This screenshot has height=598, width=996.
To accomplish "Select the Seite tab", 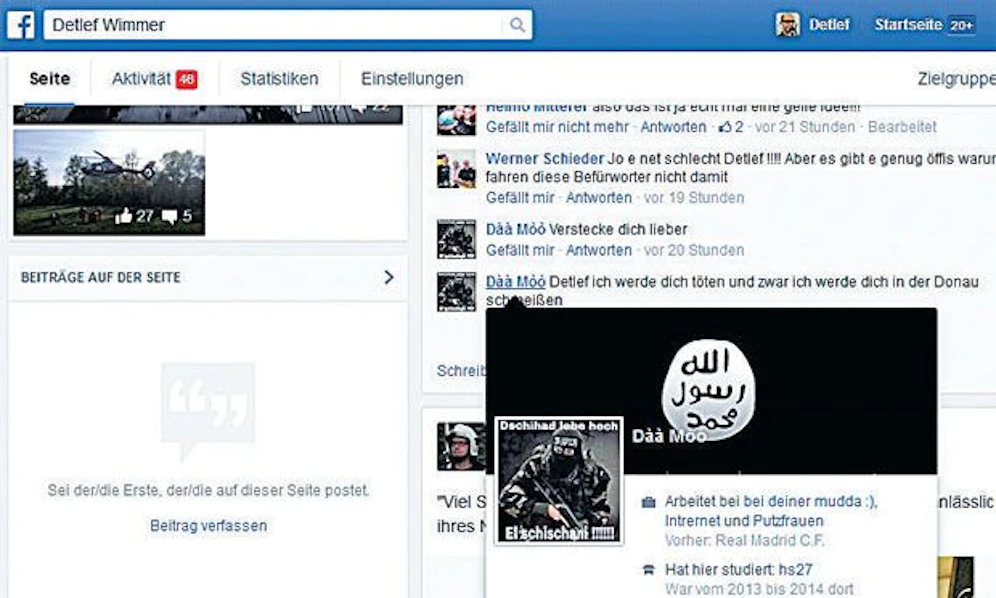I will [x=50, y=79].
